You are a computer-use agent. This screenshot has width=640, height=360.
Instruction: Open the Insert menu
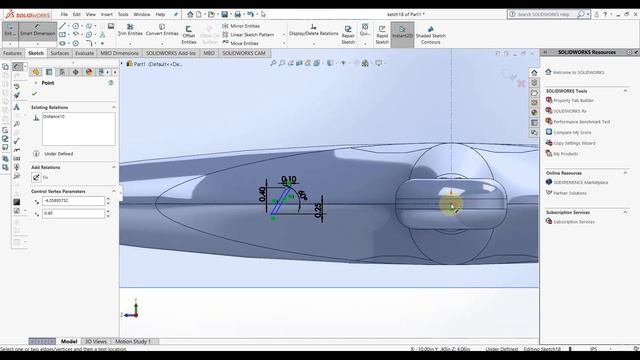(x=107, y=14)
